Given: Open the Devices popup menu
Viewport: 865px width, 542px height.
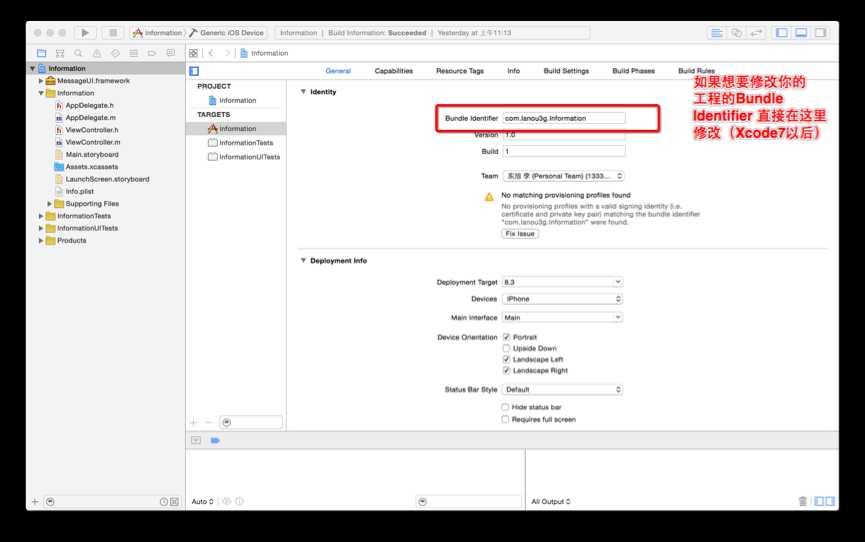Looking at the screenshot, I should click(563, 299).
